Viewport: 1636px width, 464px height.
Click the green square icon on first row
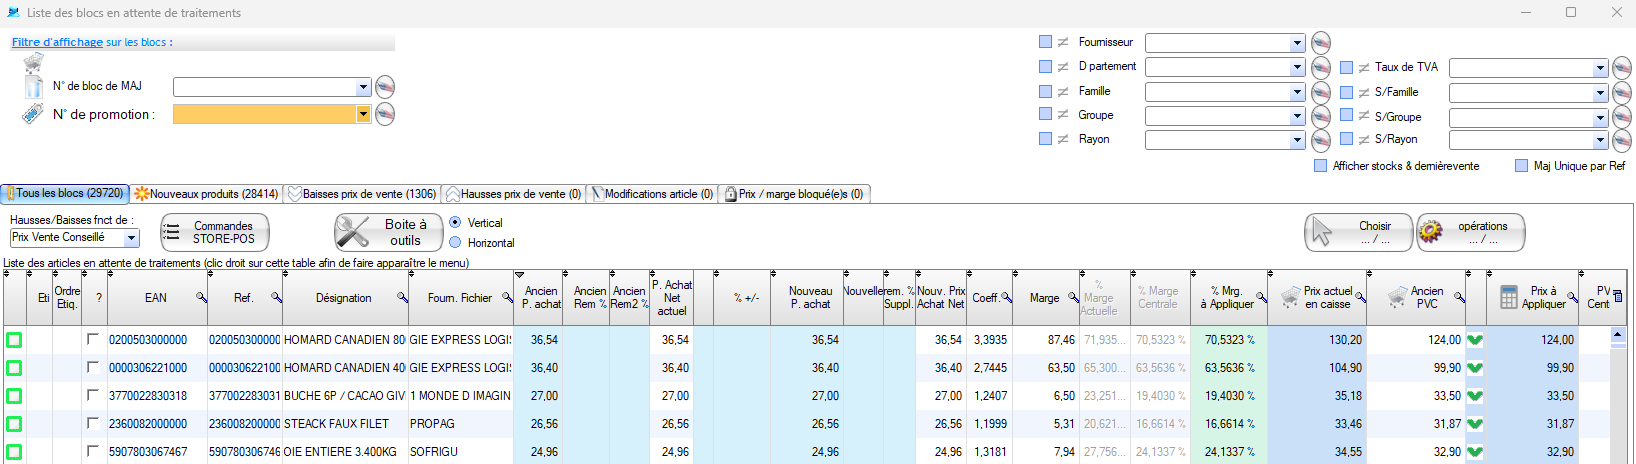(14, 340)
